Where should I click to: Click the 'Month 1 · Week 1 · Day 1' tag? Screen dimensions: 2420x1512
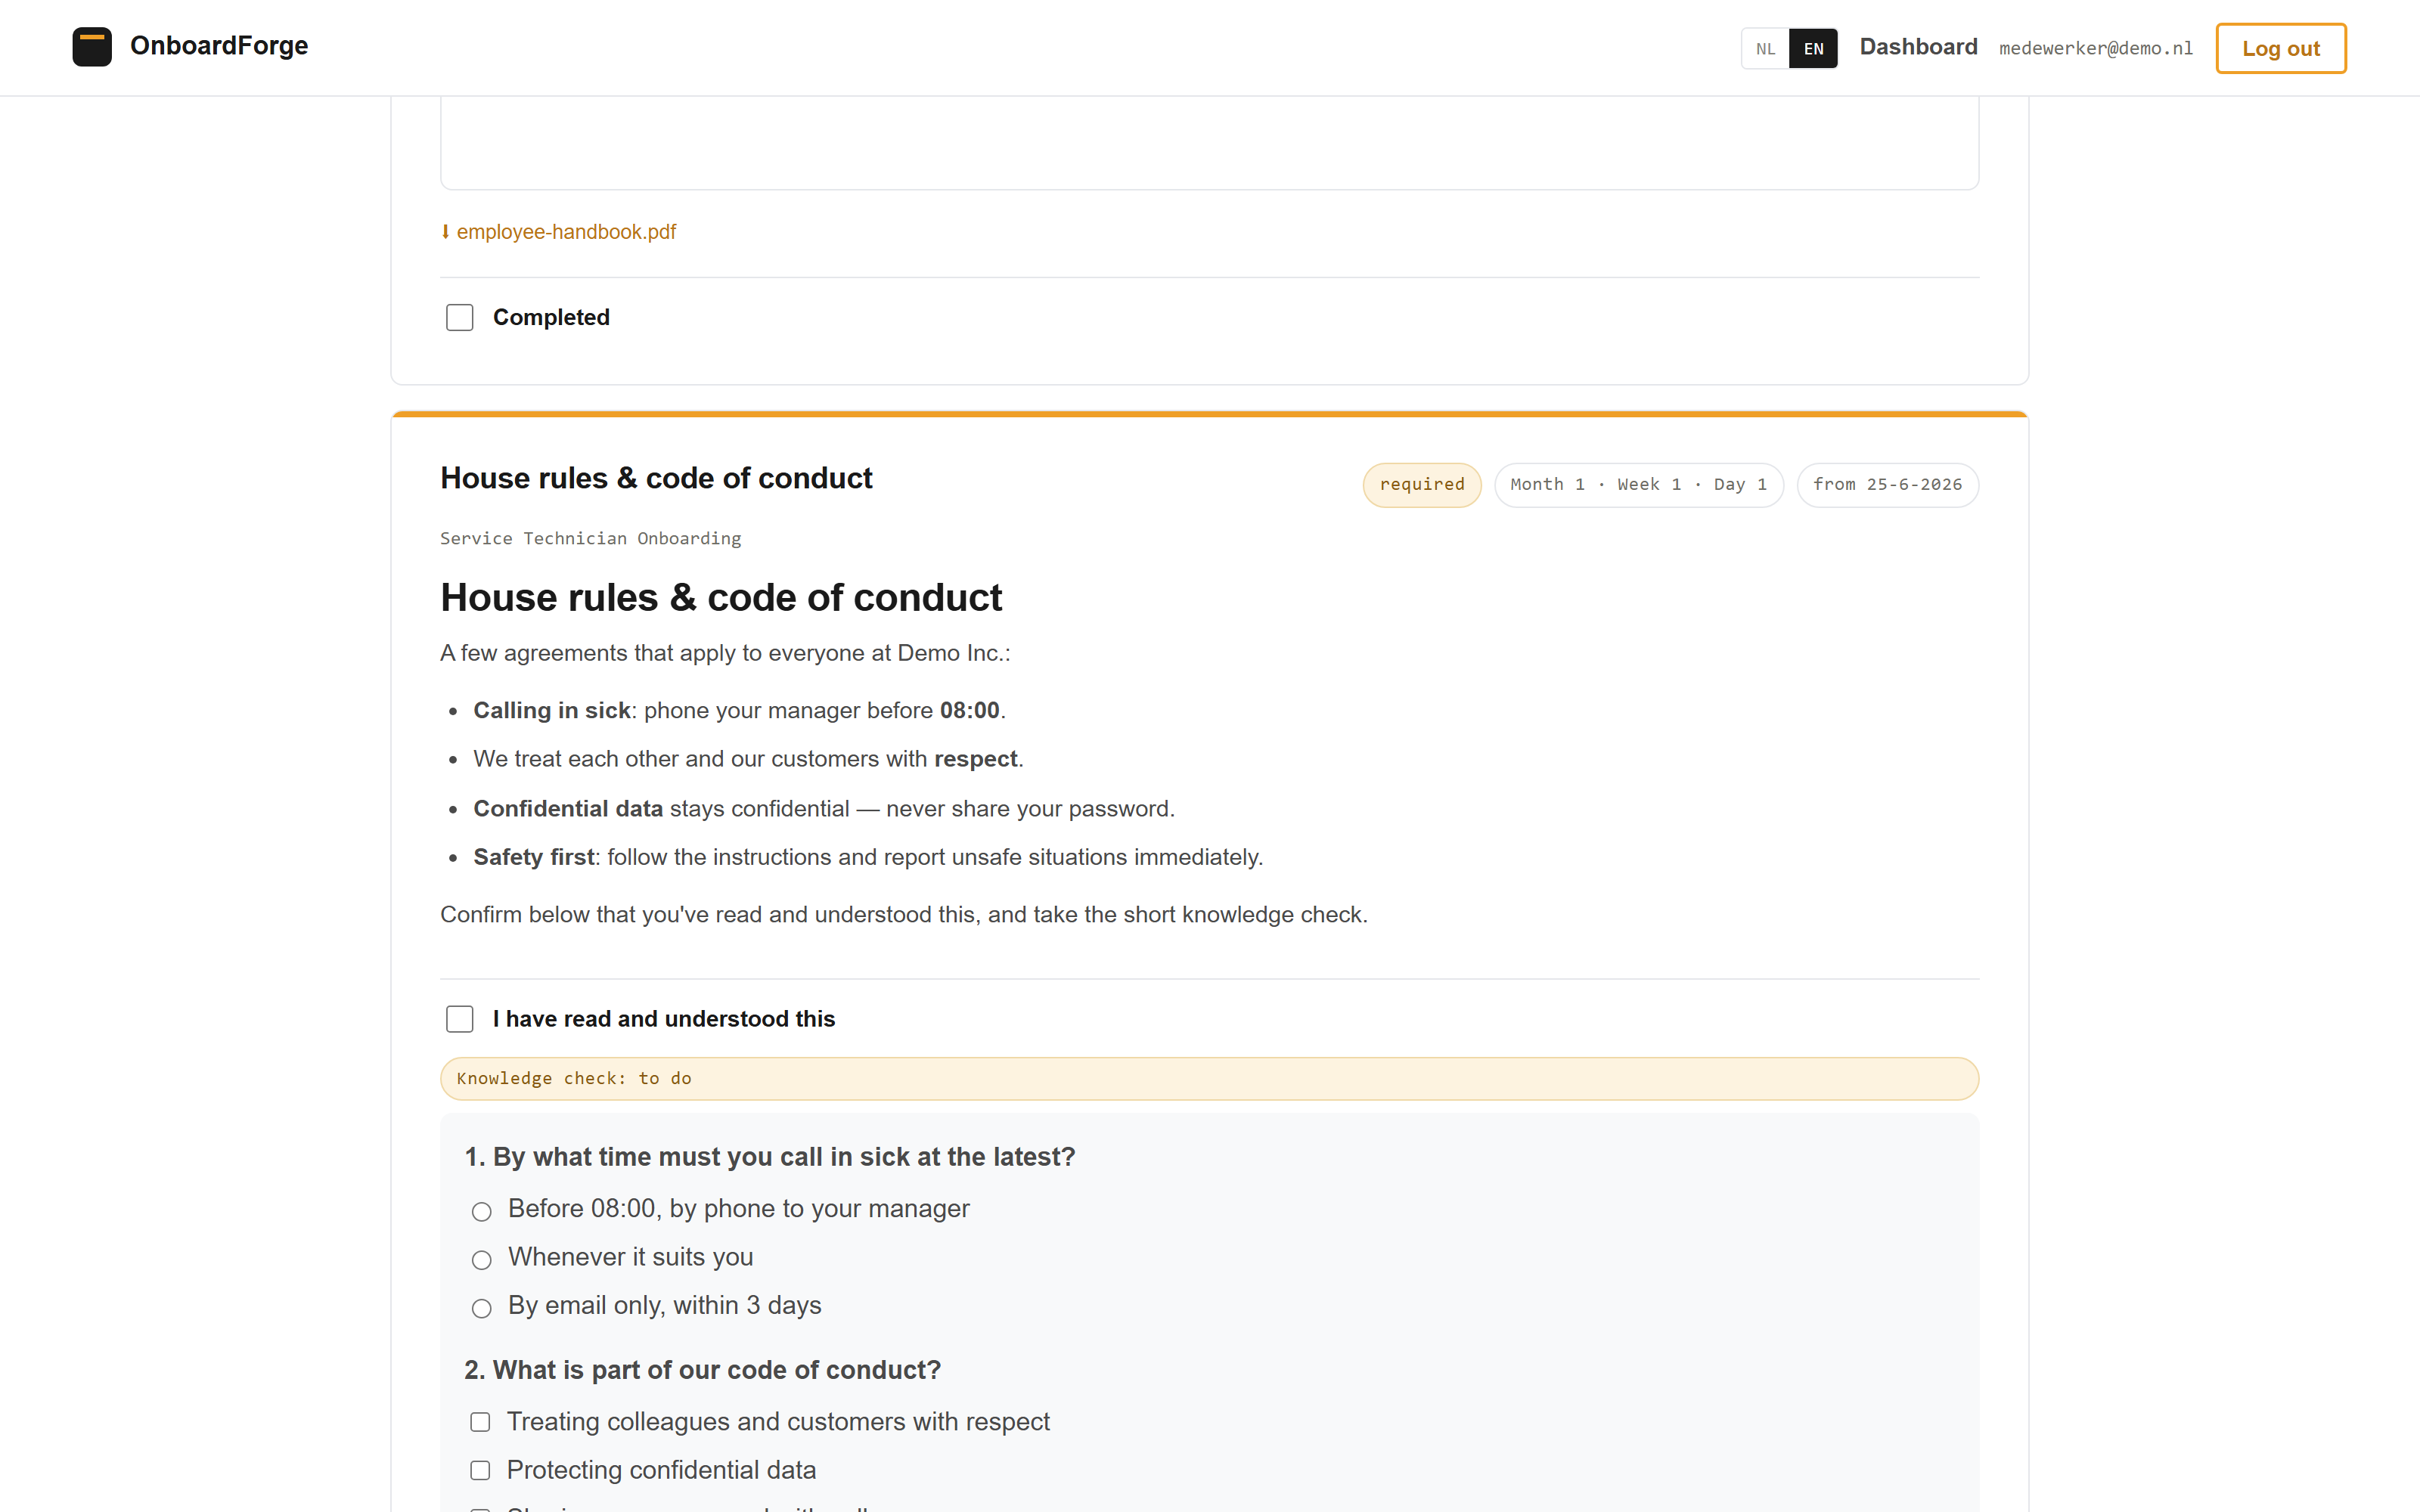[1638, 485]
